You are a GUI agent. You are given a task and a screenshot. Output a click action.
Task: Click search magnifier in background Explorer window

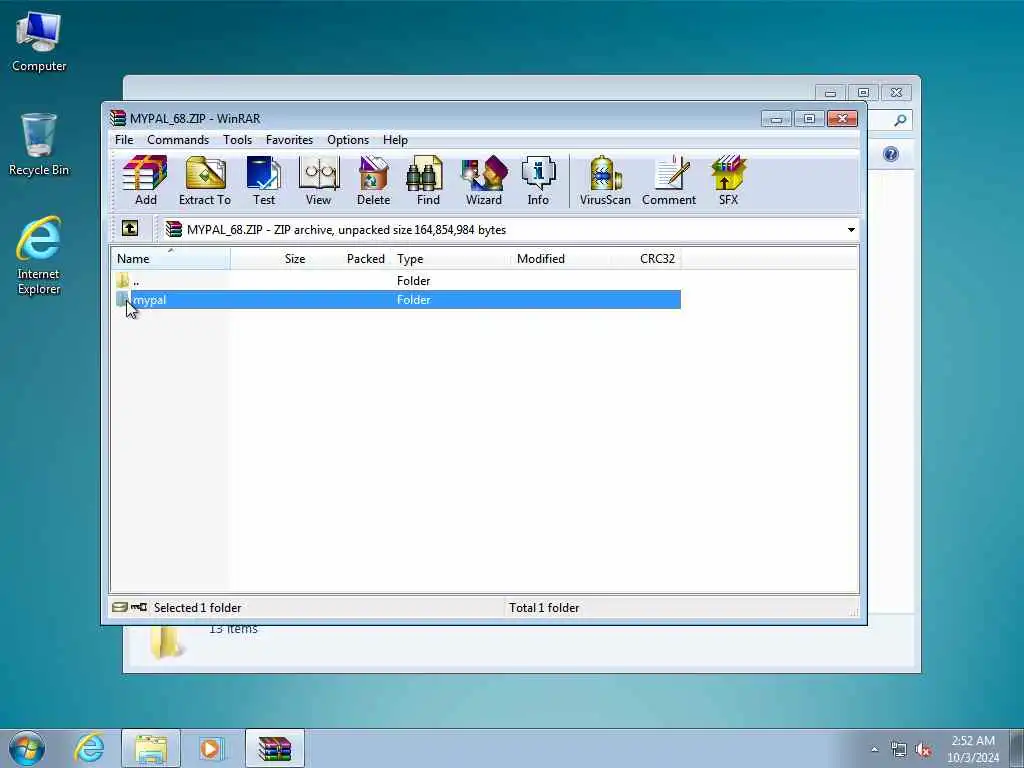click(900, 120)
